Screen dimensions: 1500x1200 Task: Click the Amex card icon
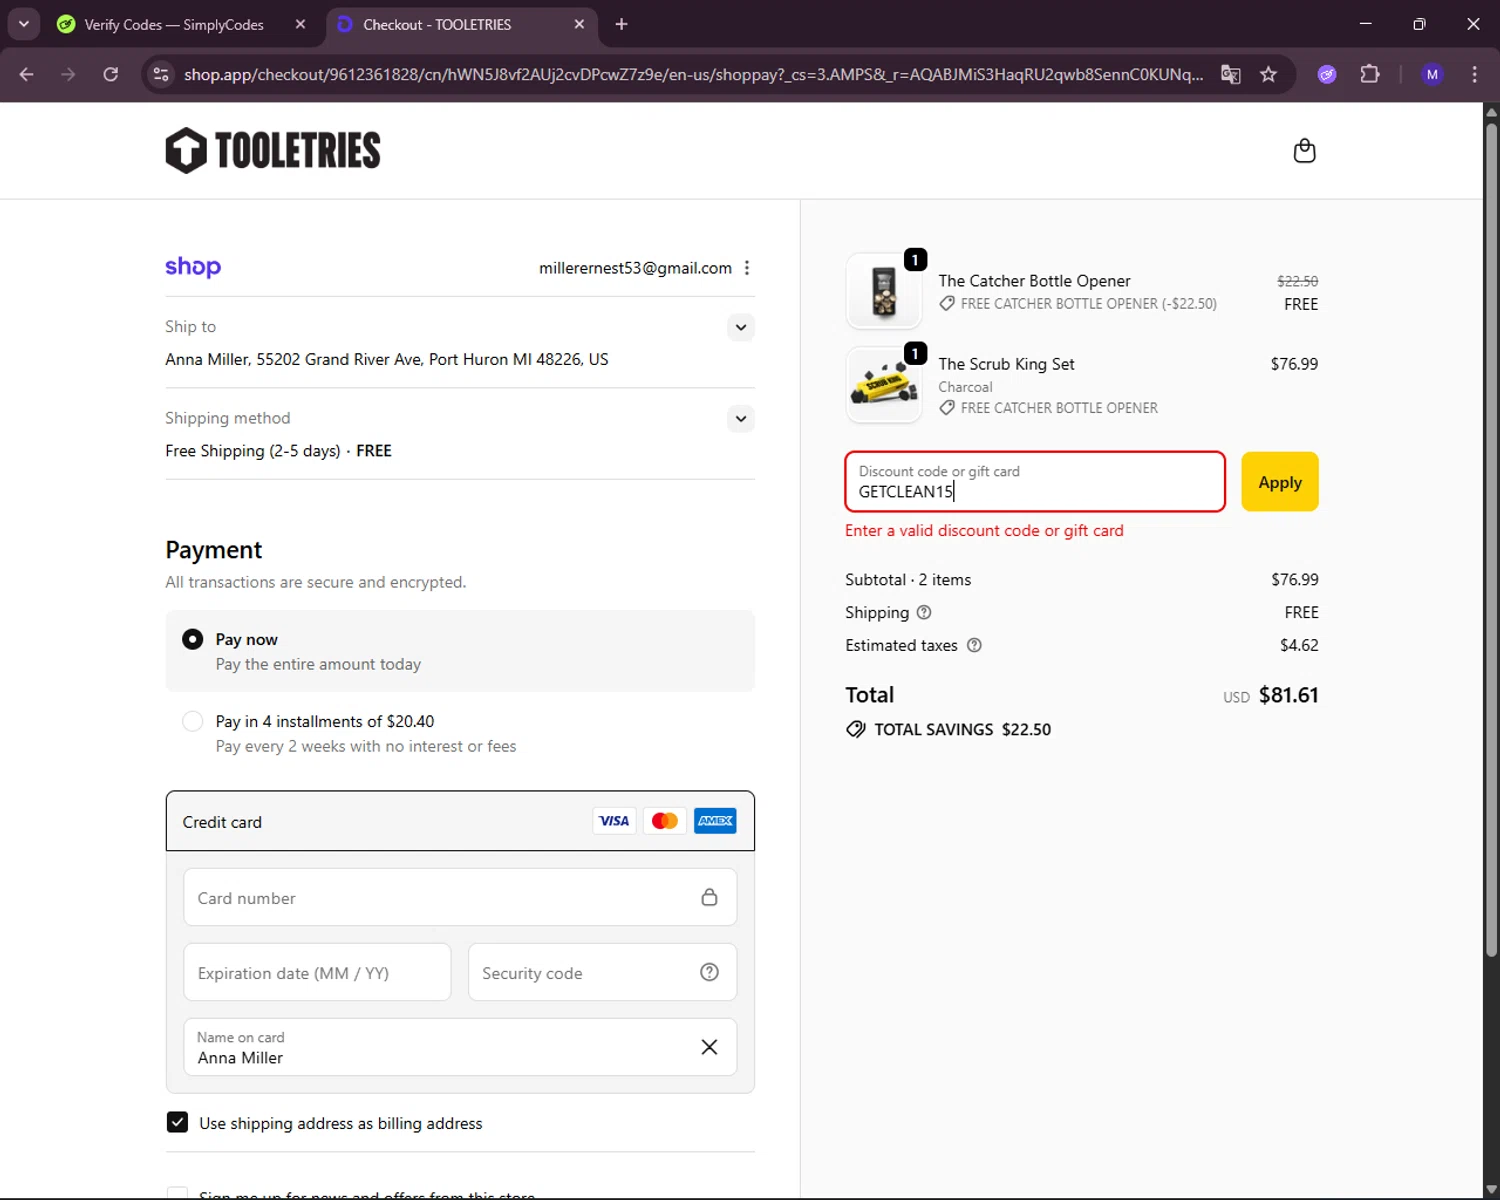pos(715,821)
